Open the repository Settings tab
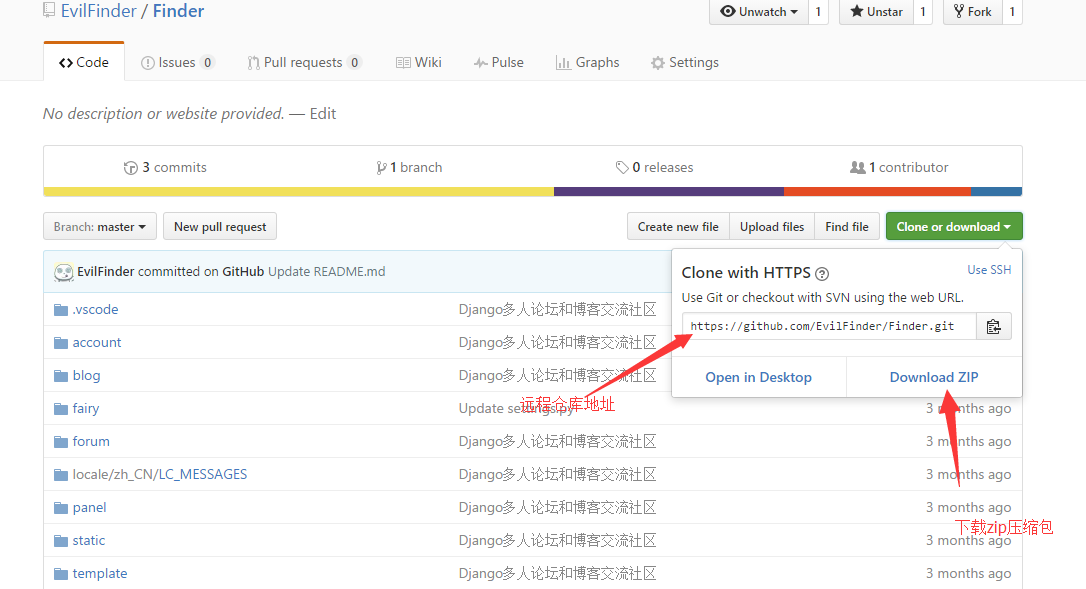 pyautogui.click(x=684, y=62)
